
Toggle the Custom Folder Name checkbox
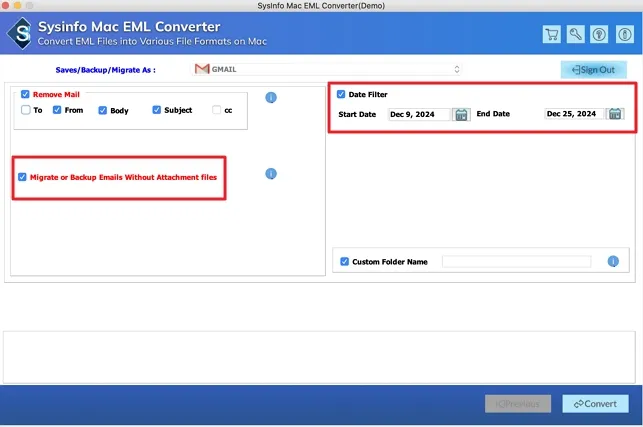click(344, 261)
